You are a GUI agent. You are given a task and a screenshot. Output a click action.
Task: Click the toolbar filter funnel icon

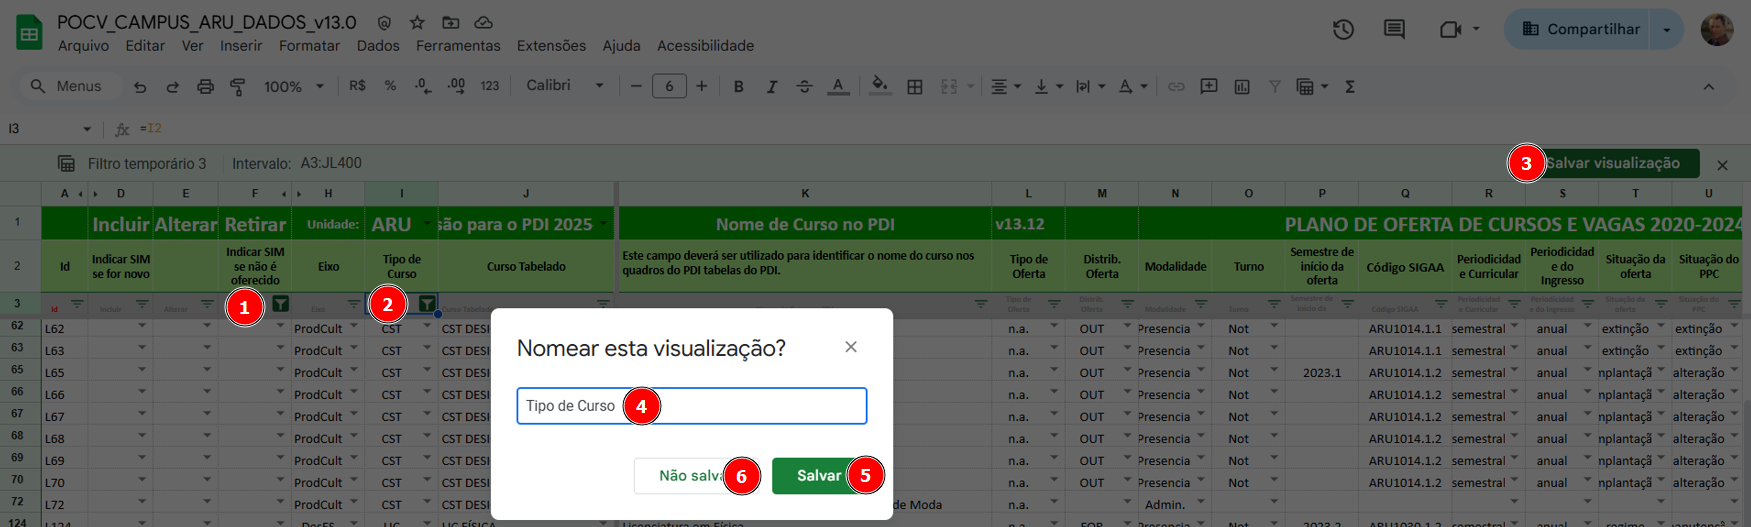(1275, 87)
